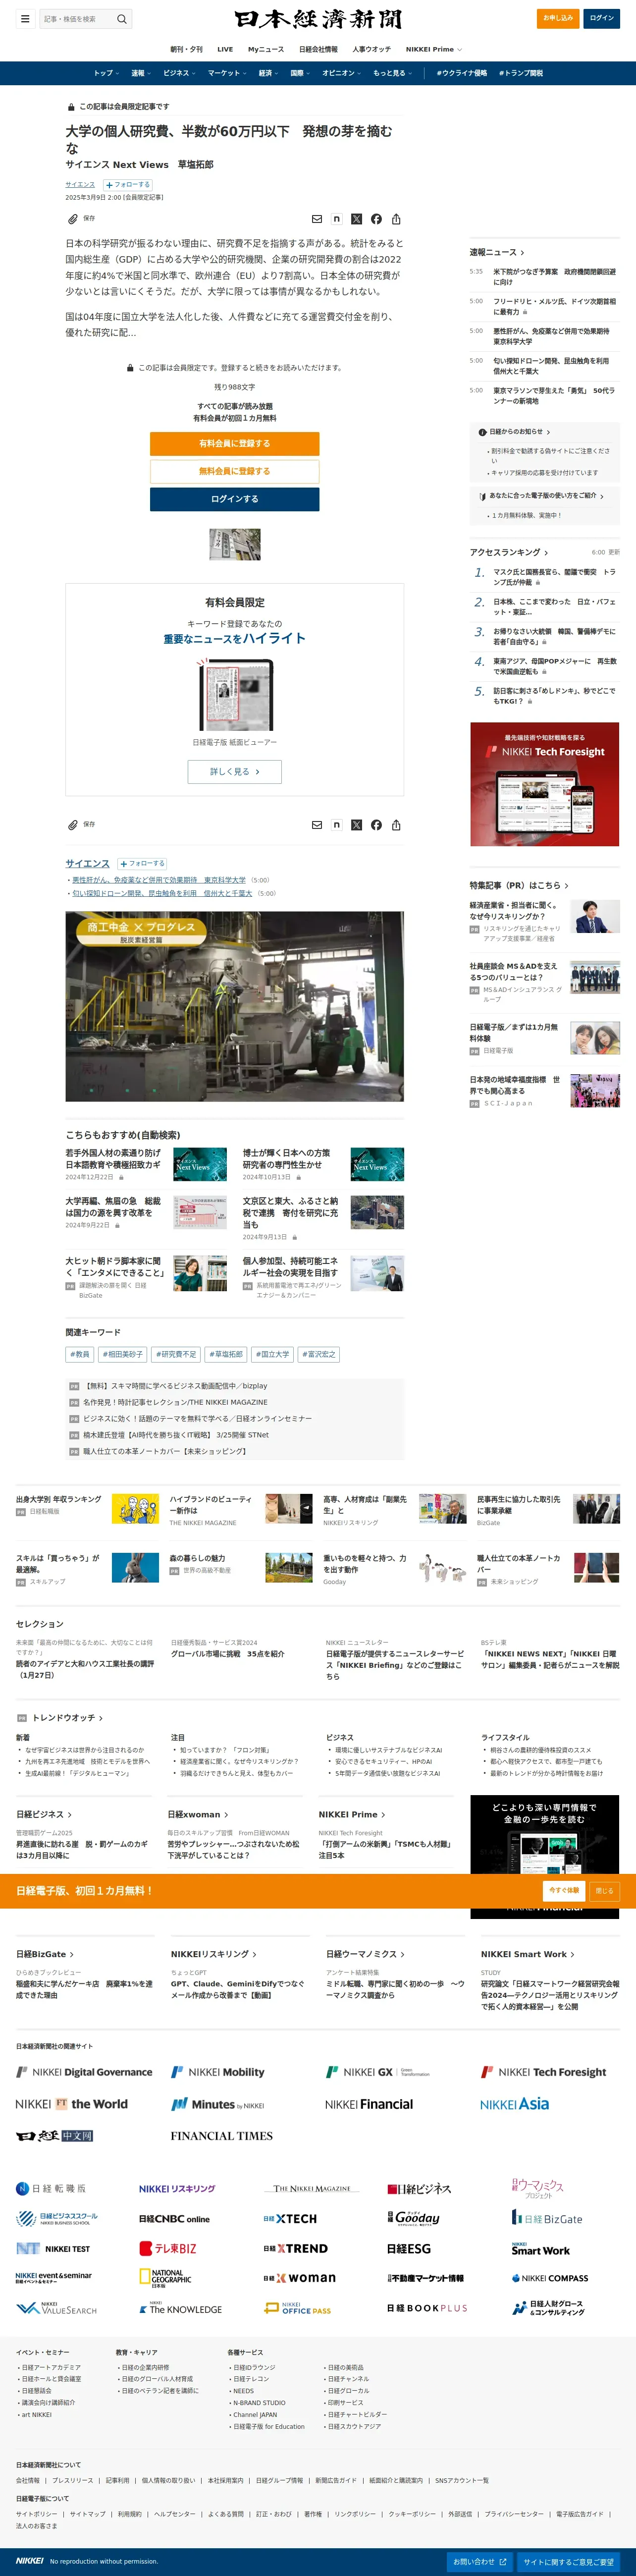Open 特集記事（PR）はこちら heading link
This screenshot has width=636, height=2576.
point(519,885)
